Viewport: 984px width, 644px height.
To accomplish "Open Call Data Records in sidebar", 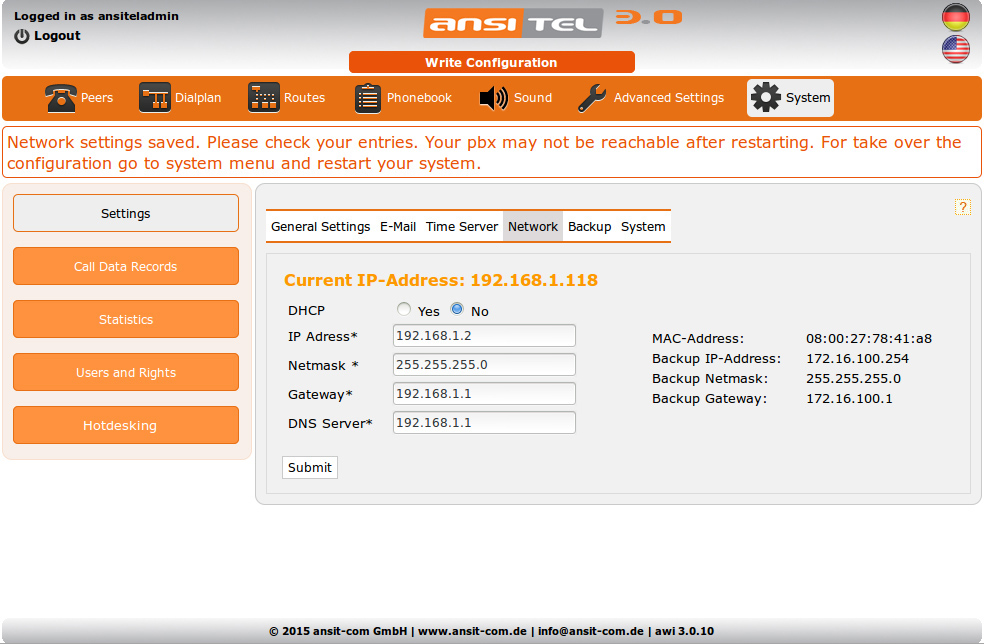I will (126, 267).
